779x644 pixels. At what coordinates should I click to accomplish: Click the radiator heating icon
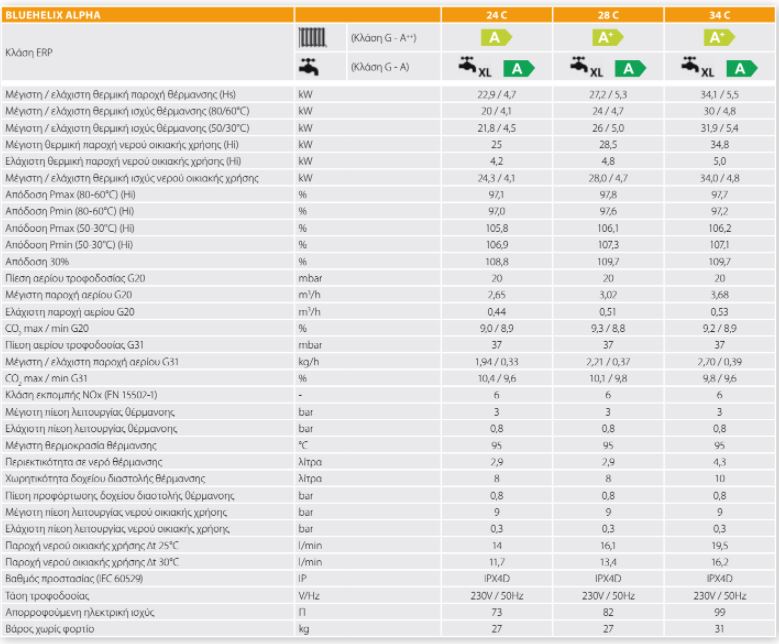(x=312, y=37)
